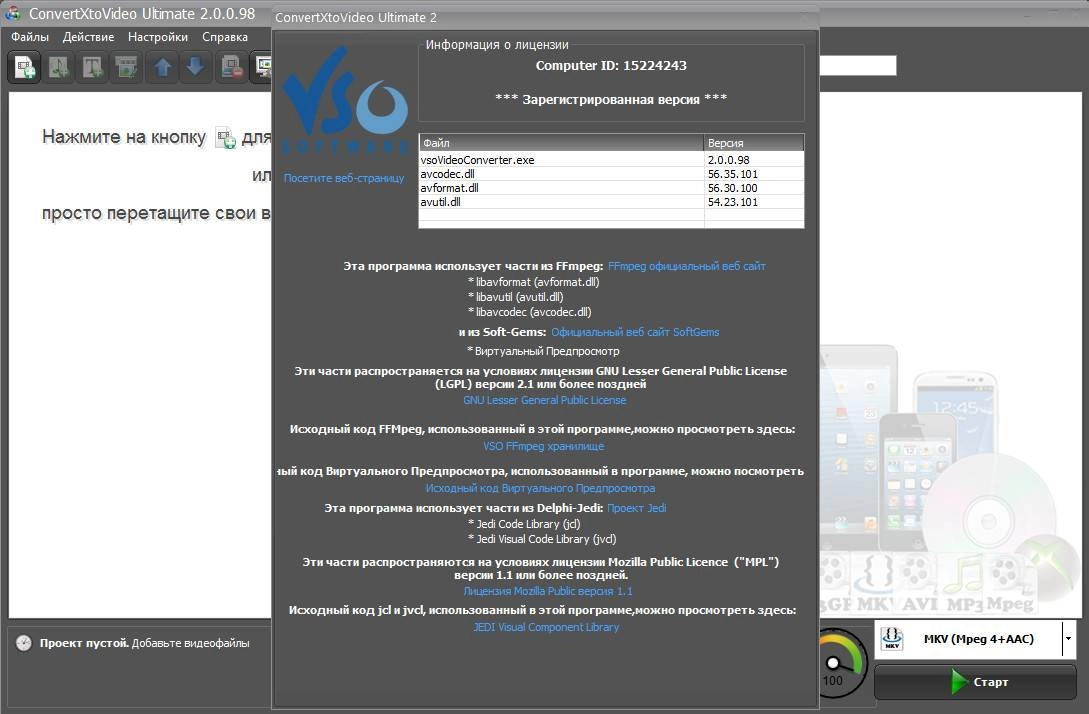Viewport: 1089px width, 714px height.
Task: Select the avformat.dll row
Action: 611,188
